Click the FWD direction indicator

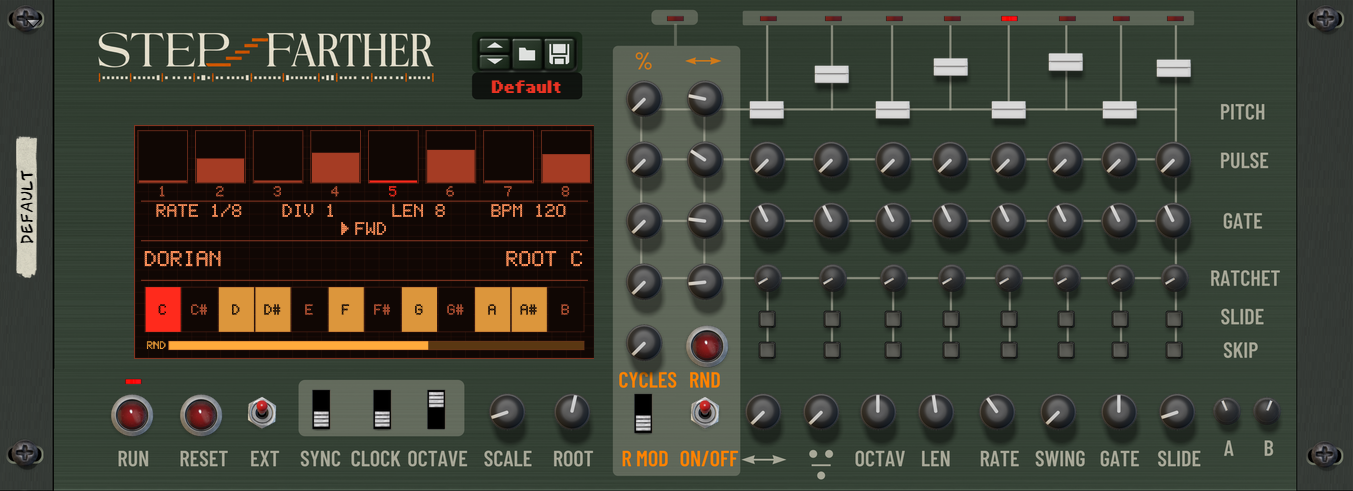coord(363,229)
